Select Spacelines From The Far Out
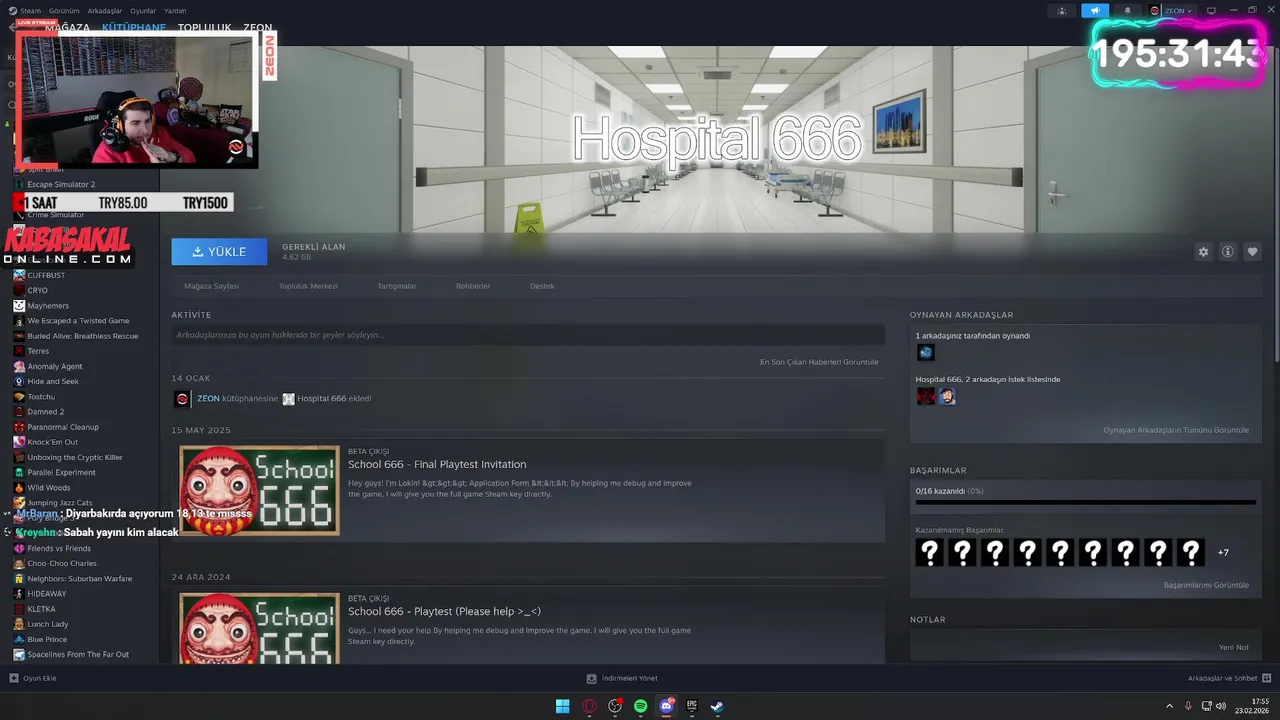 78,654
